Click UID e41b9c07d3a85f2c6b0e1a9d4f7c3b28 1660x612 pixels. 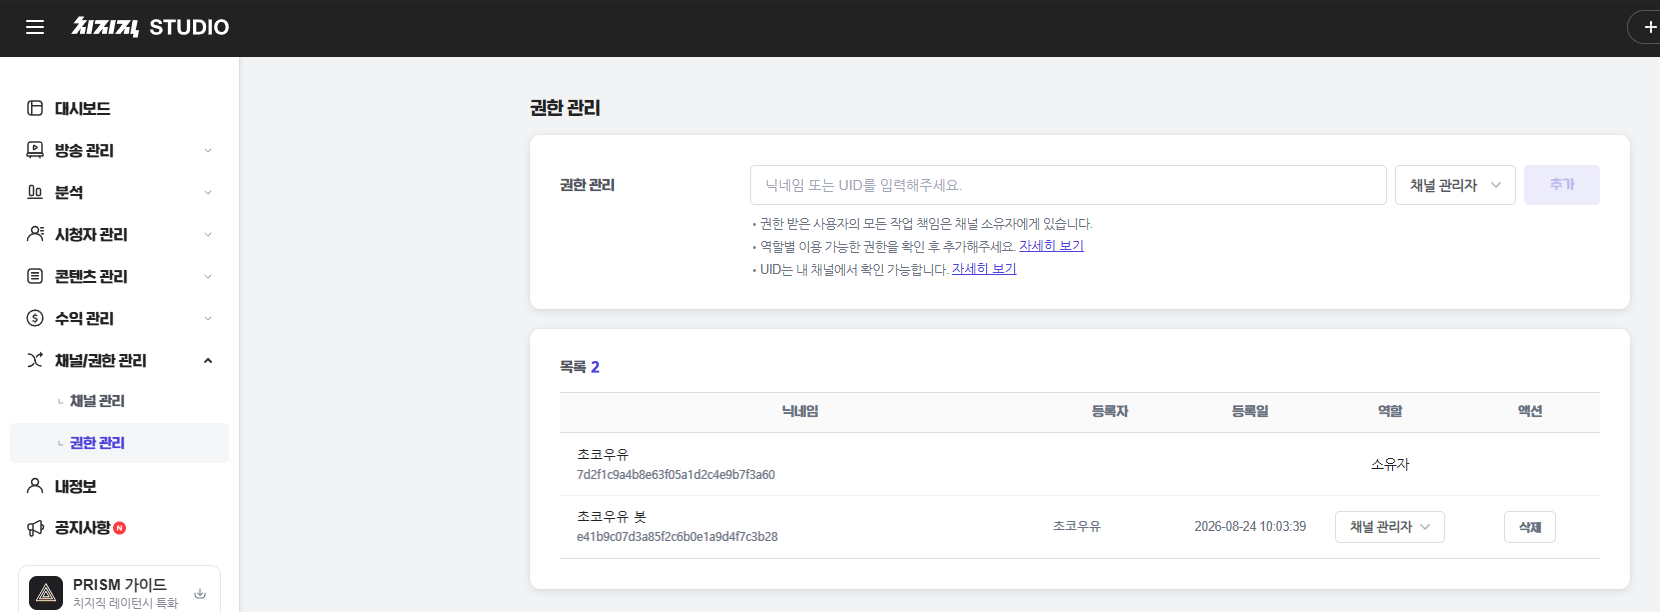(677, 537)
